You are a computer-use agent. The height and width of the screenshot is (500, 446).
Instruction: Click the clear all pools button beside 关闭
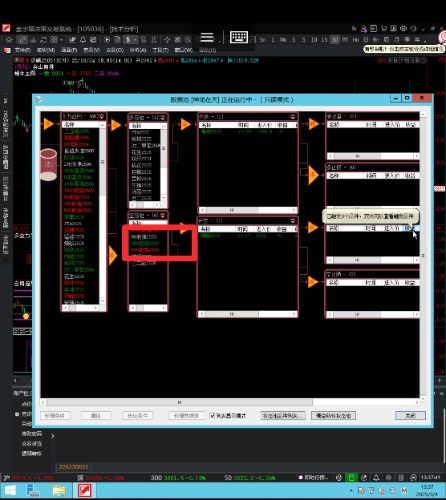coord(333,415)
